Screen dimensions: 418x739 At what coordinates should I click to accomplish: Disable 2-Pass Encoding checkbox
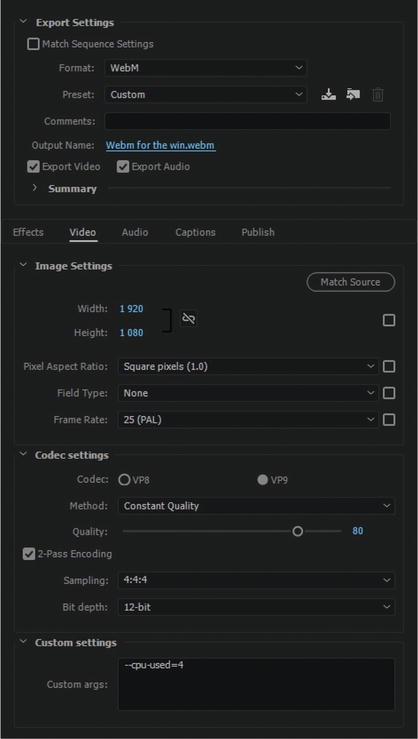click(x=29, y=554)
